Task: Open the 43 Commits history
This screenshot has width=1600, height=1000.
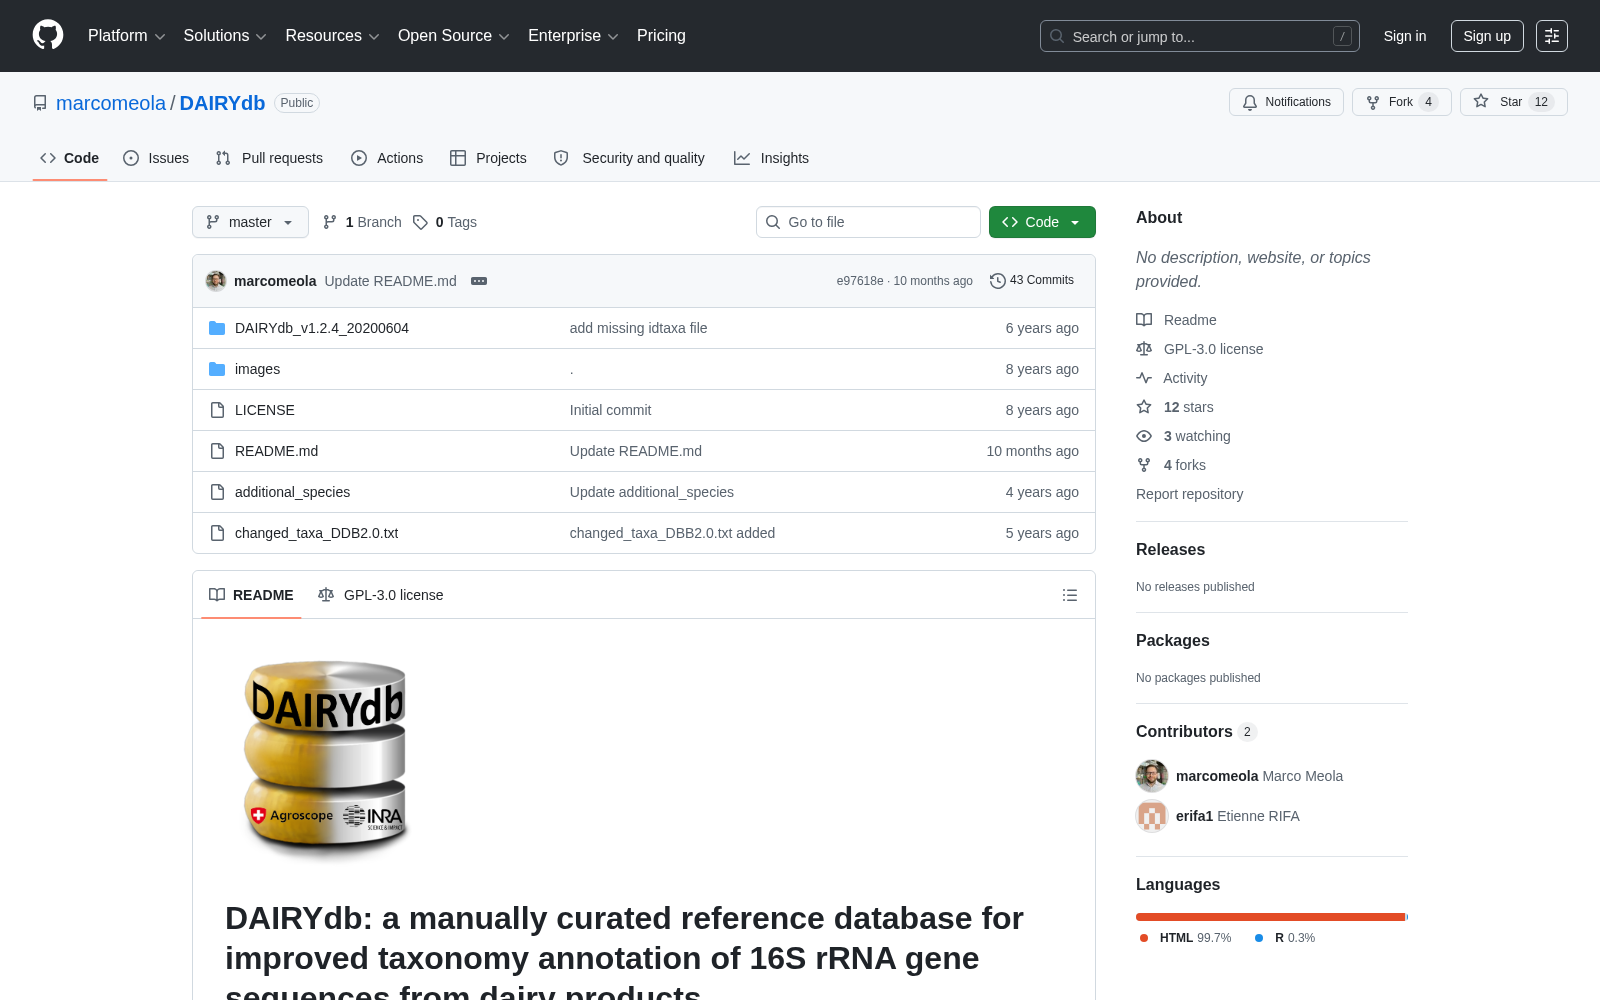Action: point(1032,281)
